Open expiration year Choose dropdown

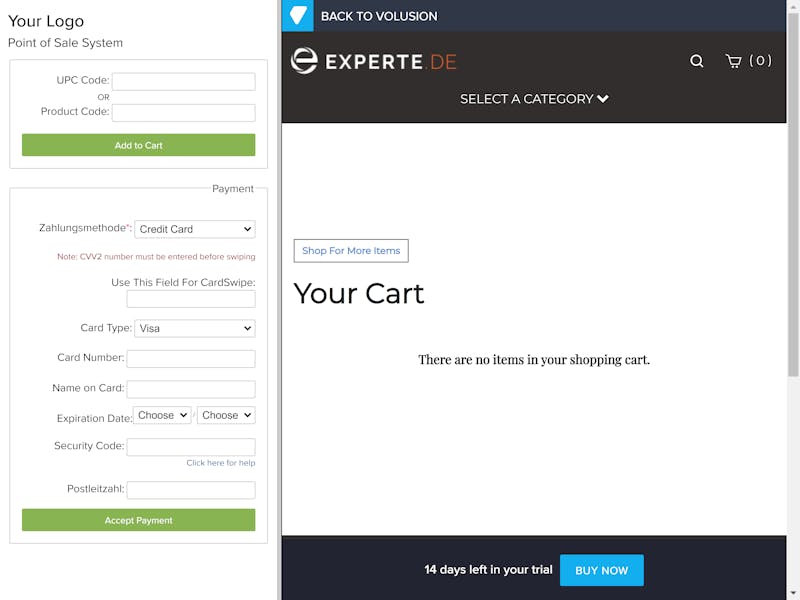pyautogui.click(x=227, y=415)
